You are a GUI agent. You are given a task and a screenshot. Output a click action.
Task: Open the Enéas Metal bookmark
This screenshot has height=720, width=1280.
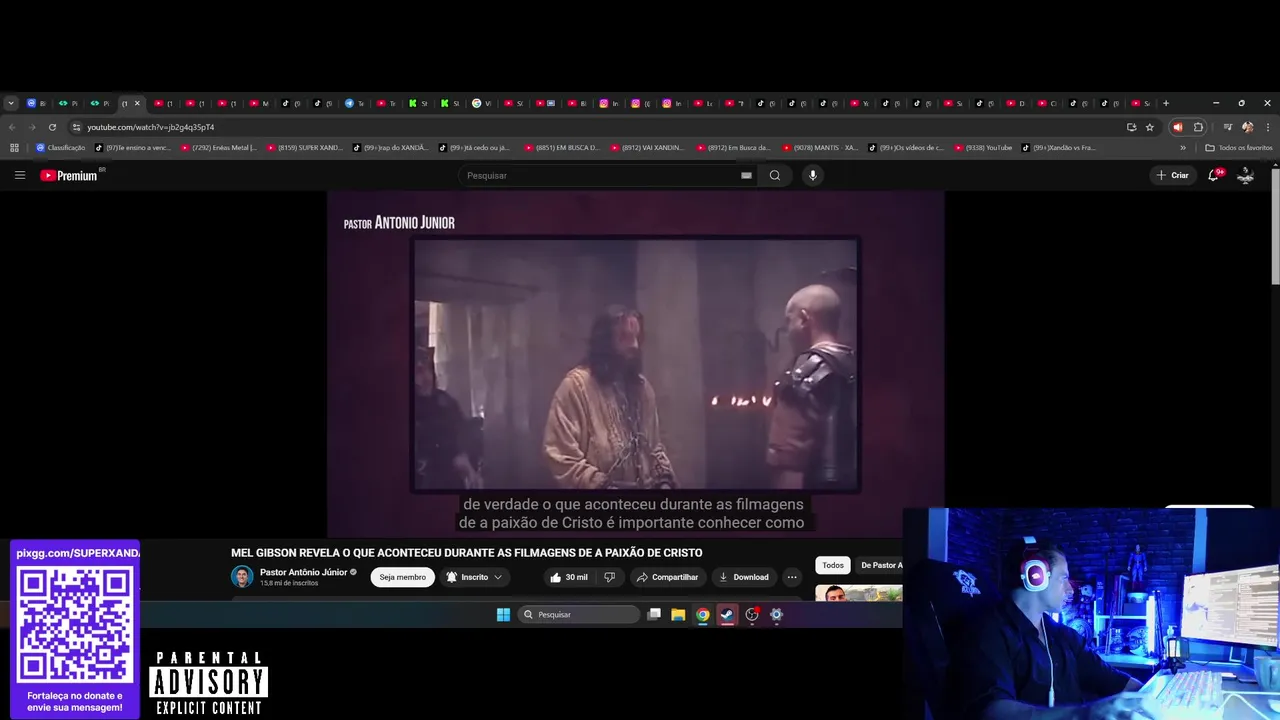click(219, 147)
